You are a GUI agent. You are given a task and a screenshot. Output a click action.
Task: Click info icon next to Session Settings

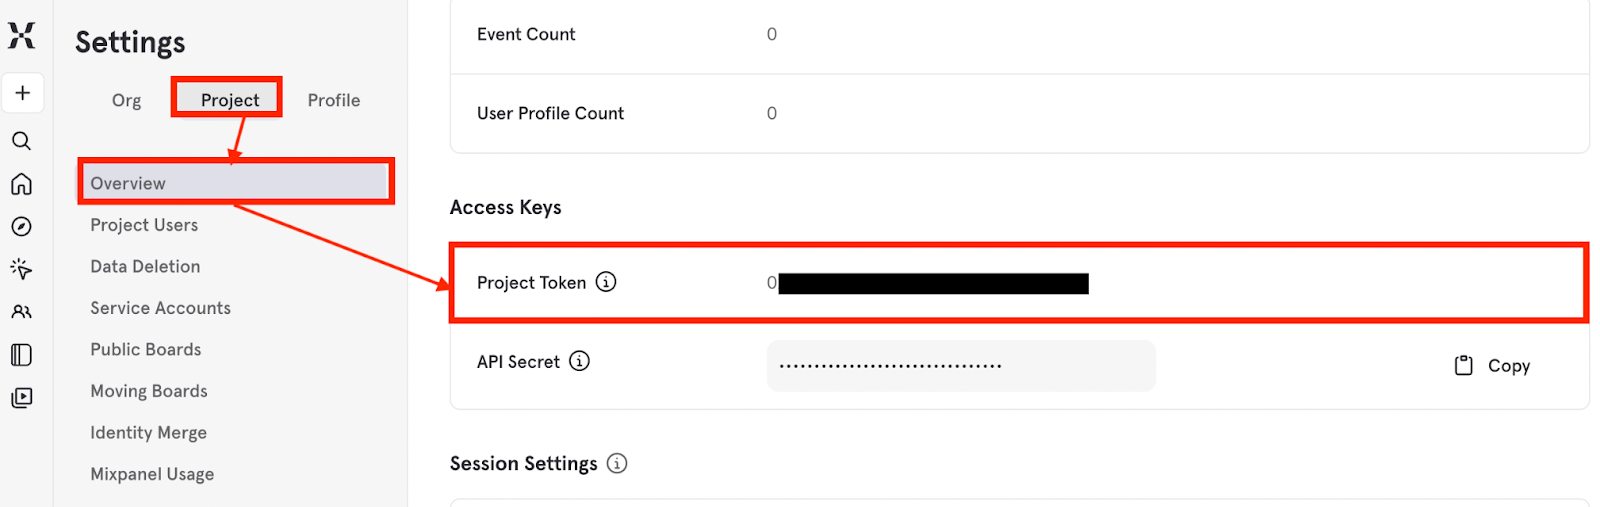(617, 463)
